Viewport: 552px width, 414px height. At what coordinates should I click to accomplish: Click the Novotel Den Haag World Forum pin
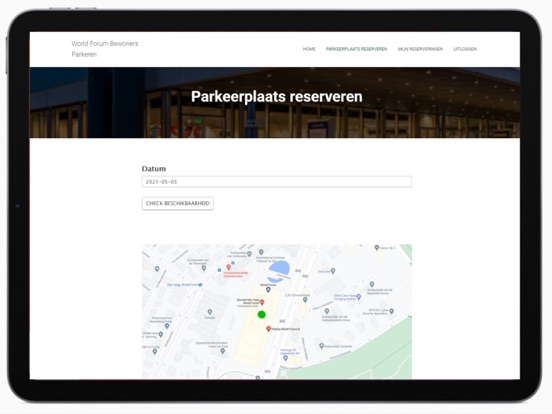pos(262,303)
